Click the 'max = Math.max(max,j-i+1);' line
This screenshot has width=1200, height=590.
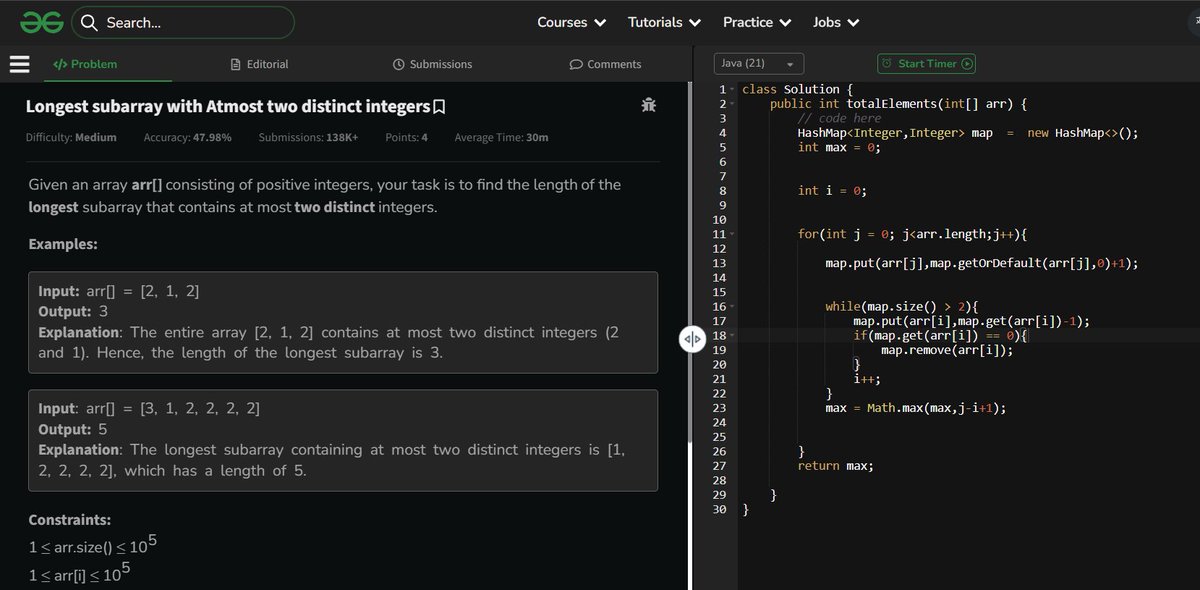(916, 408)
